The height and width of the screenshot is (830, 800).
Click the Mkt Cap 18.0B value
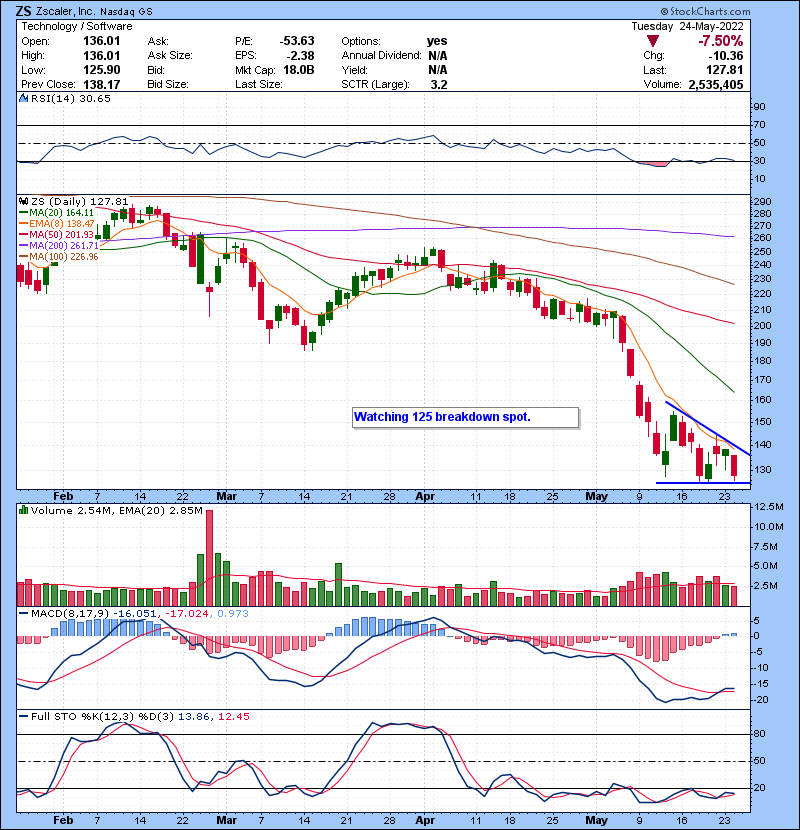pos(299,70)
